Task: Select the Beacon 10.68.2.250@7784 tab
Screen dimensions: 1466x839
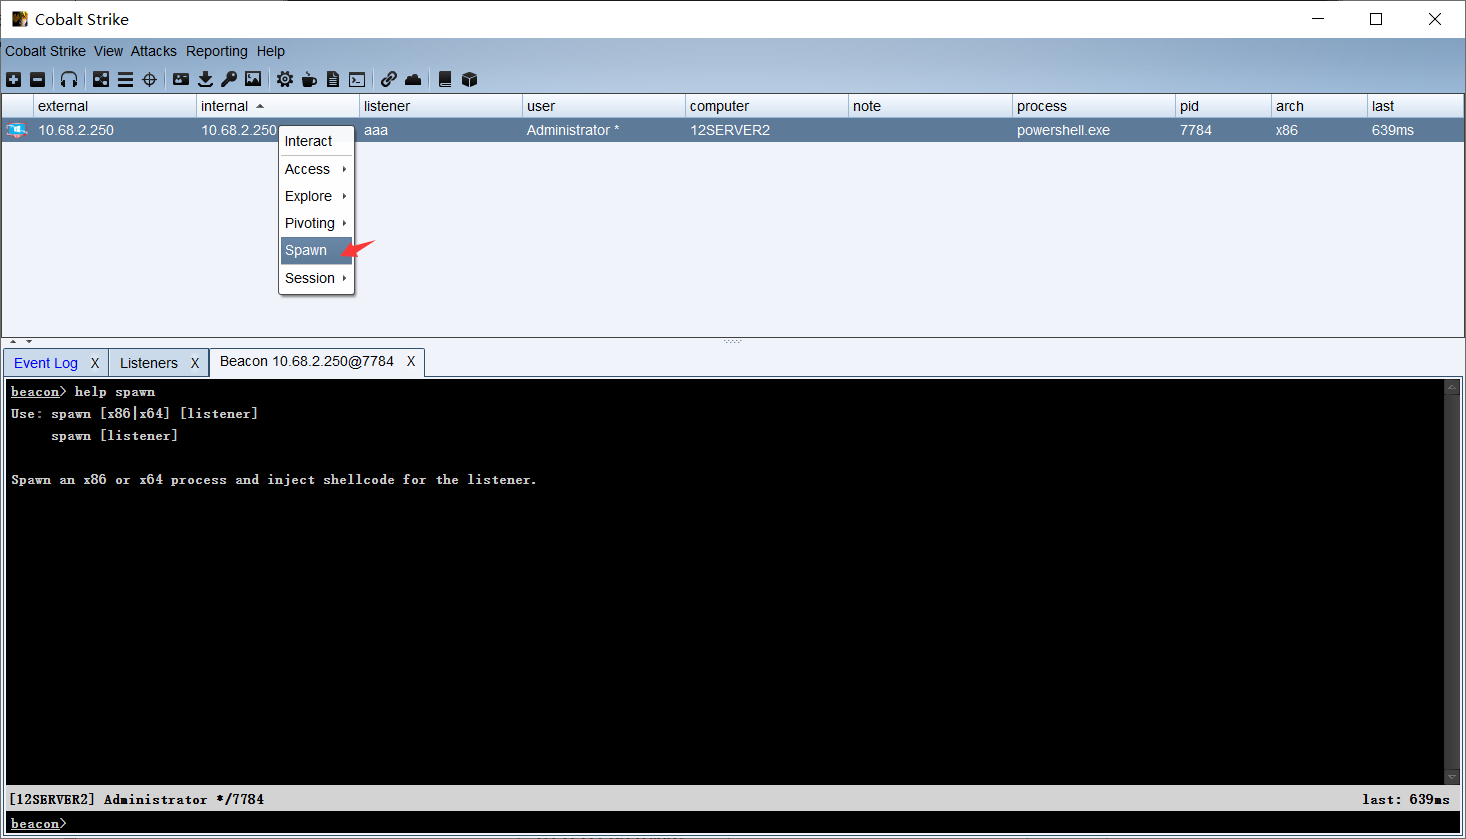Action: (307, 361)
